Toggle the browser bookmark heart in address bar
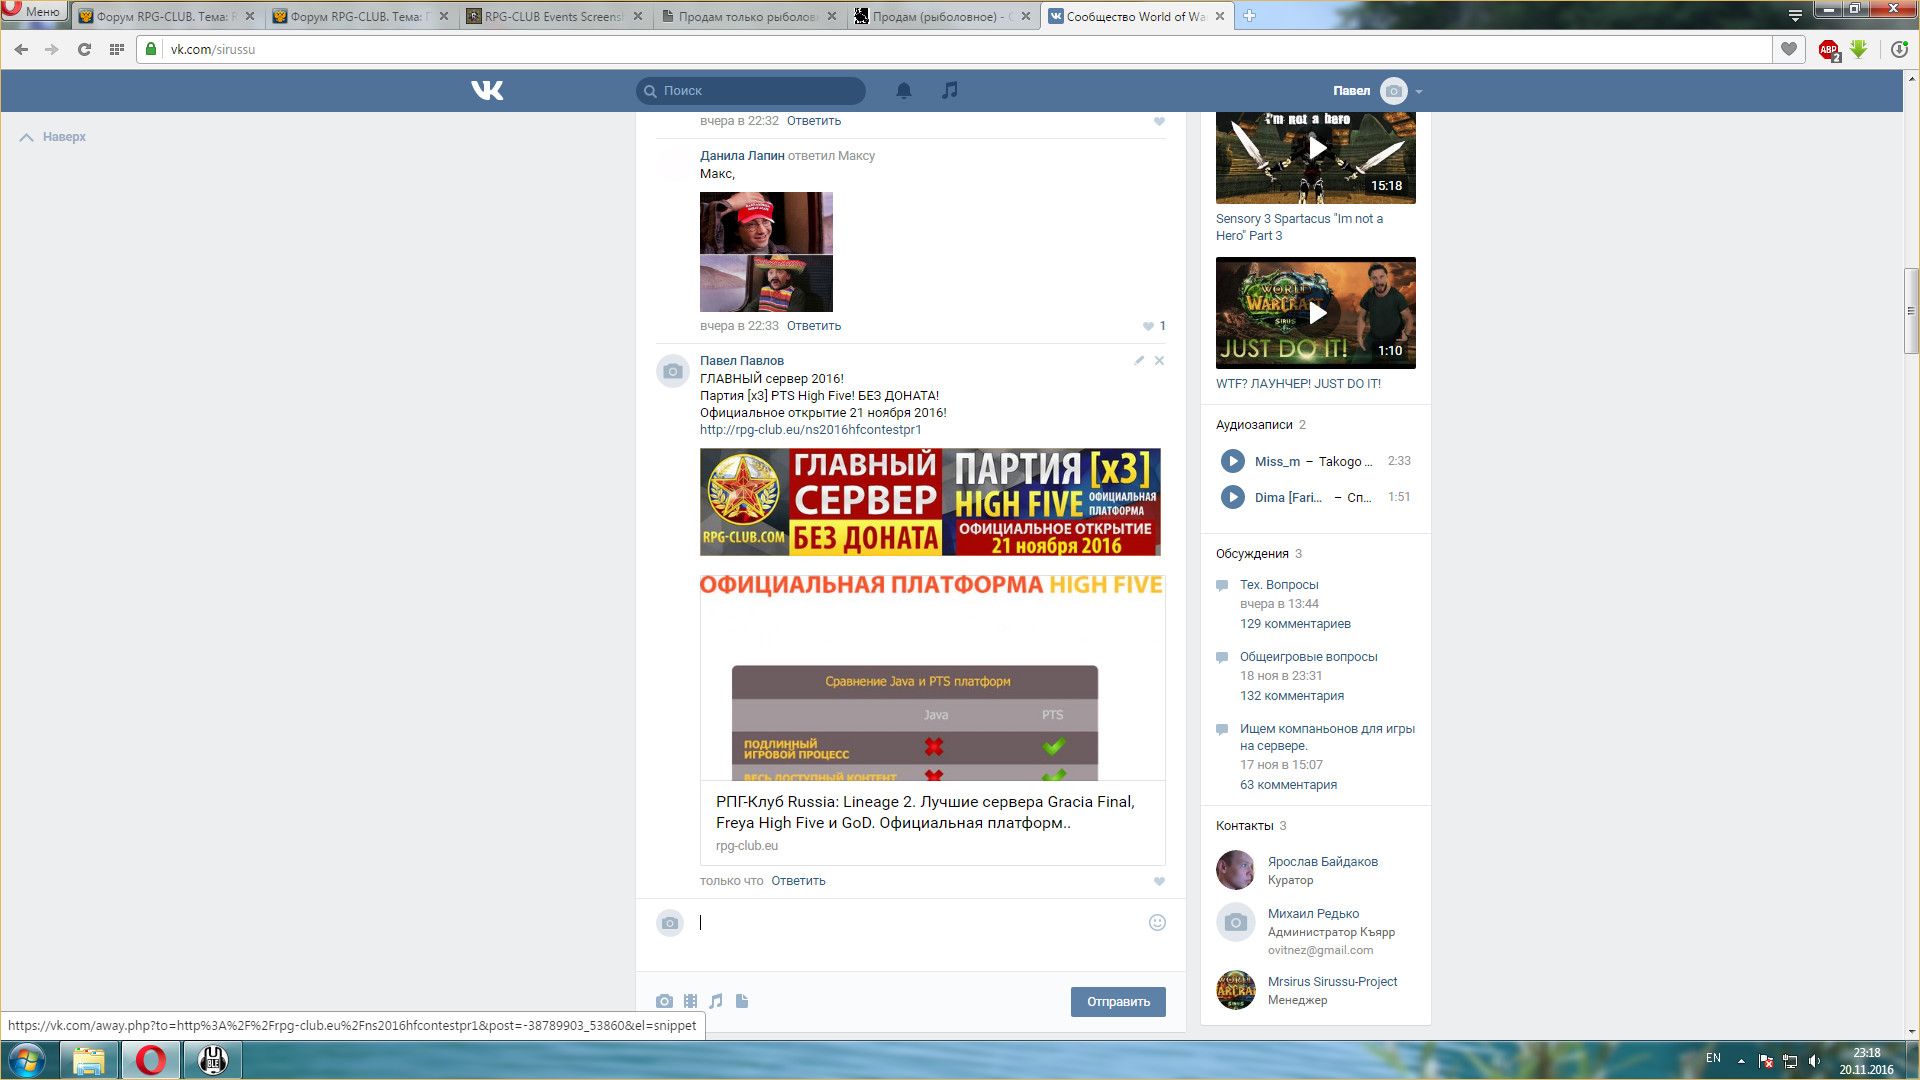Screen dimensions: 1920x1080 pos(1788,49)
